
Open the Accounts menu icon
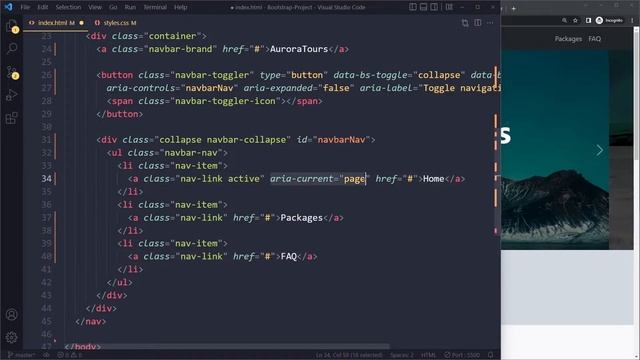pos(11,314)
